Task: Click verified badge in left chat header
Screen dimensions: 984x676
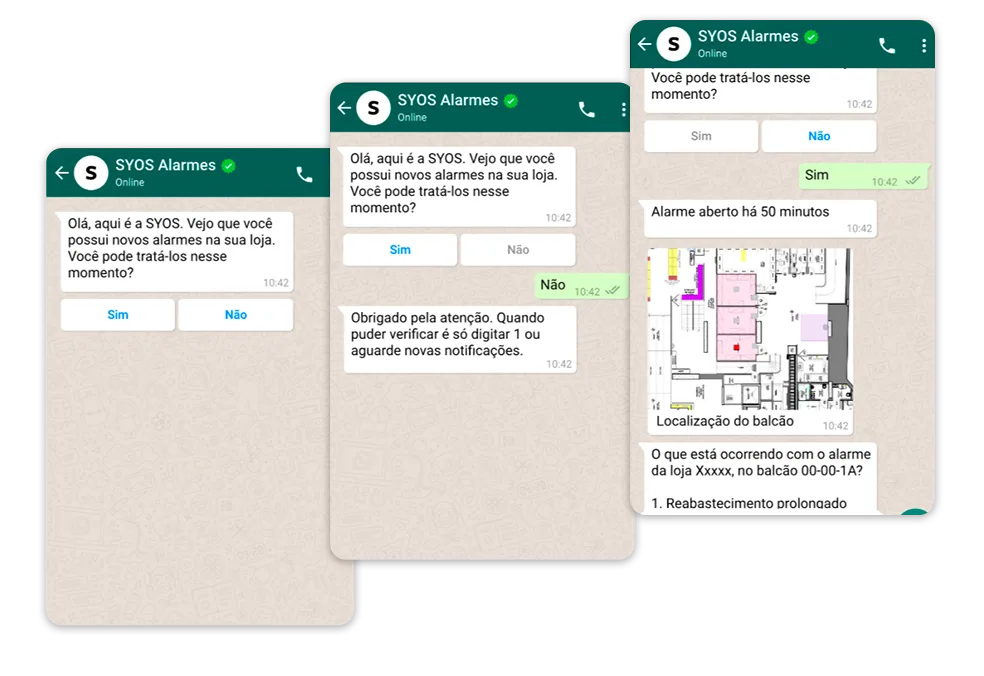Action: 228,166
